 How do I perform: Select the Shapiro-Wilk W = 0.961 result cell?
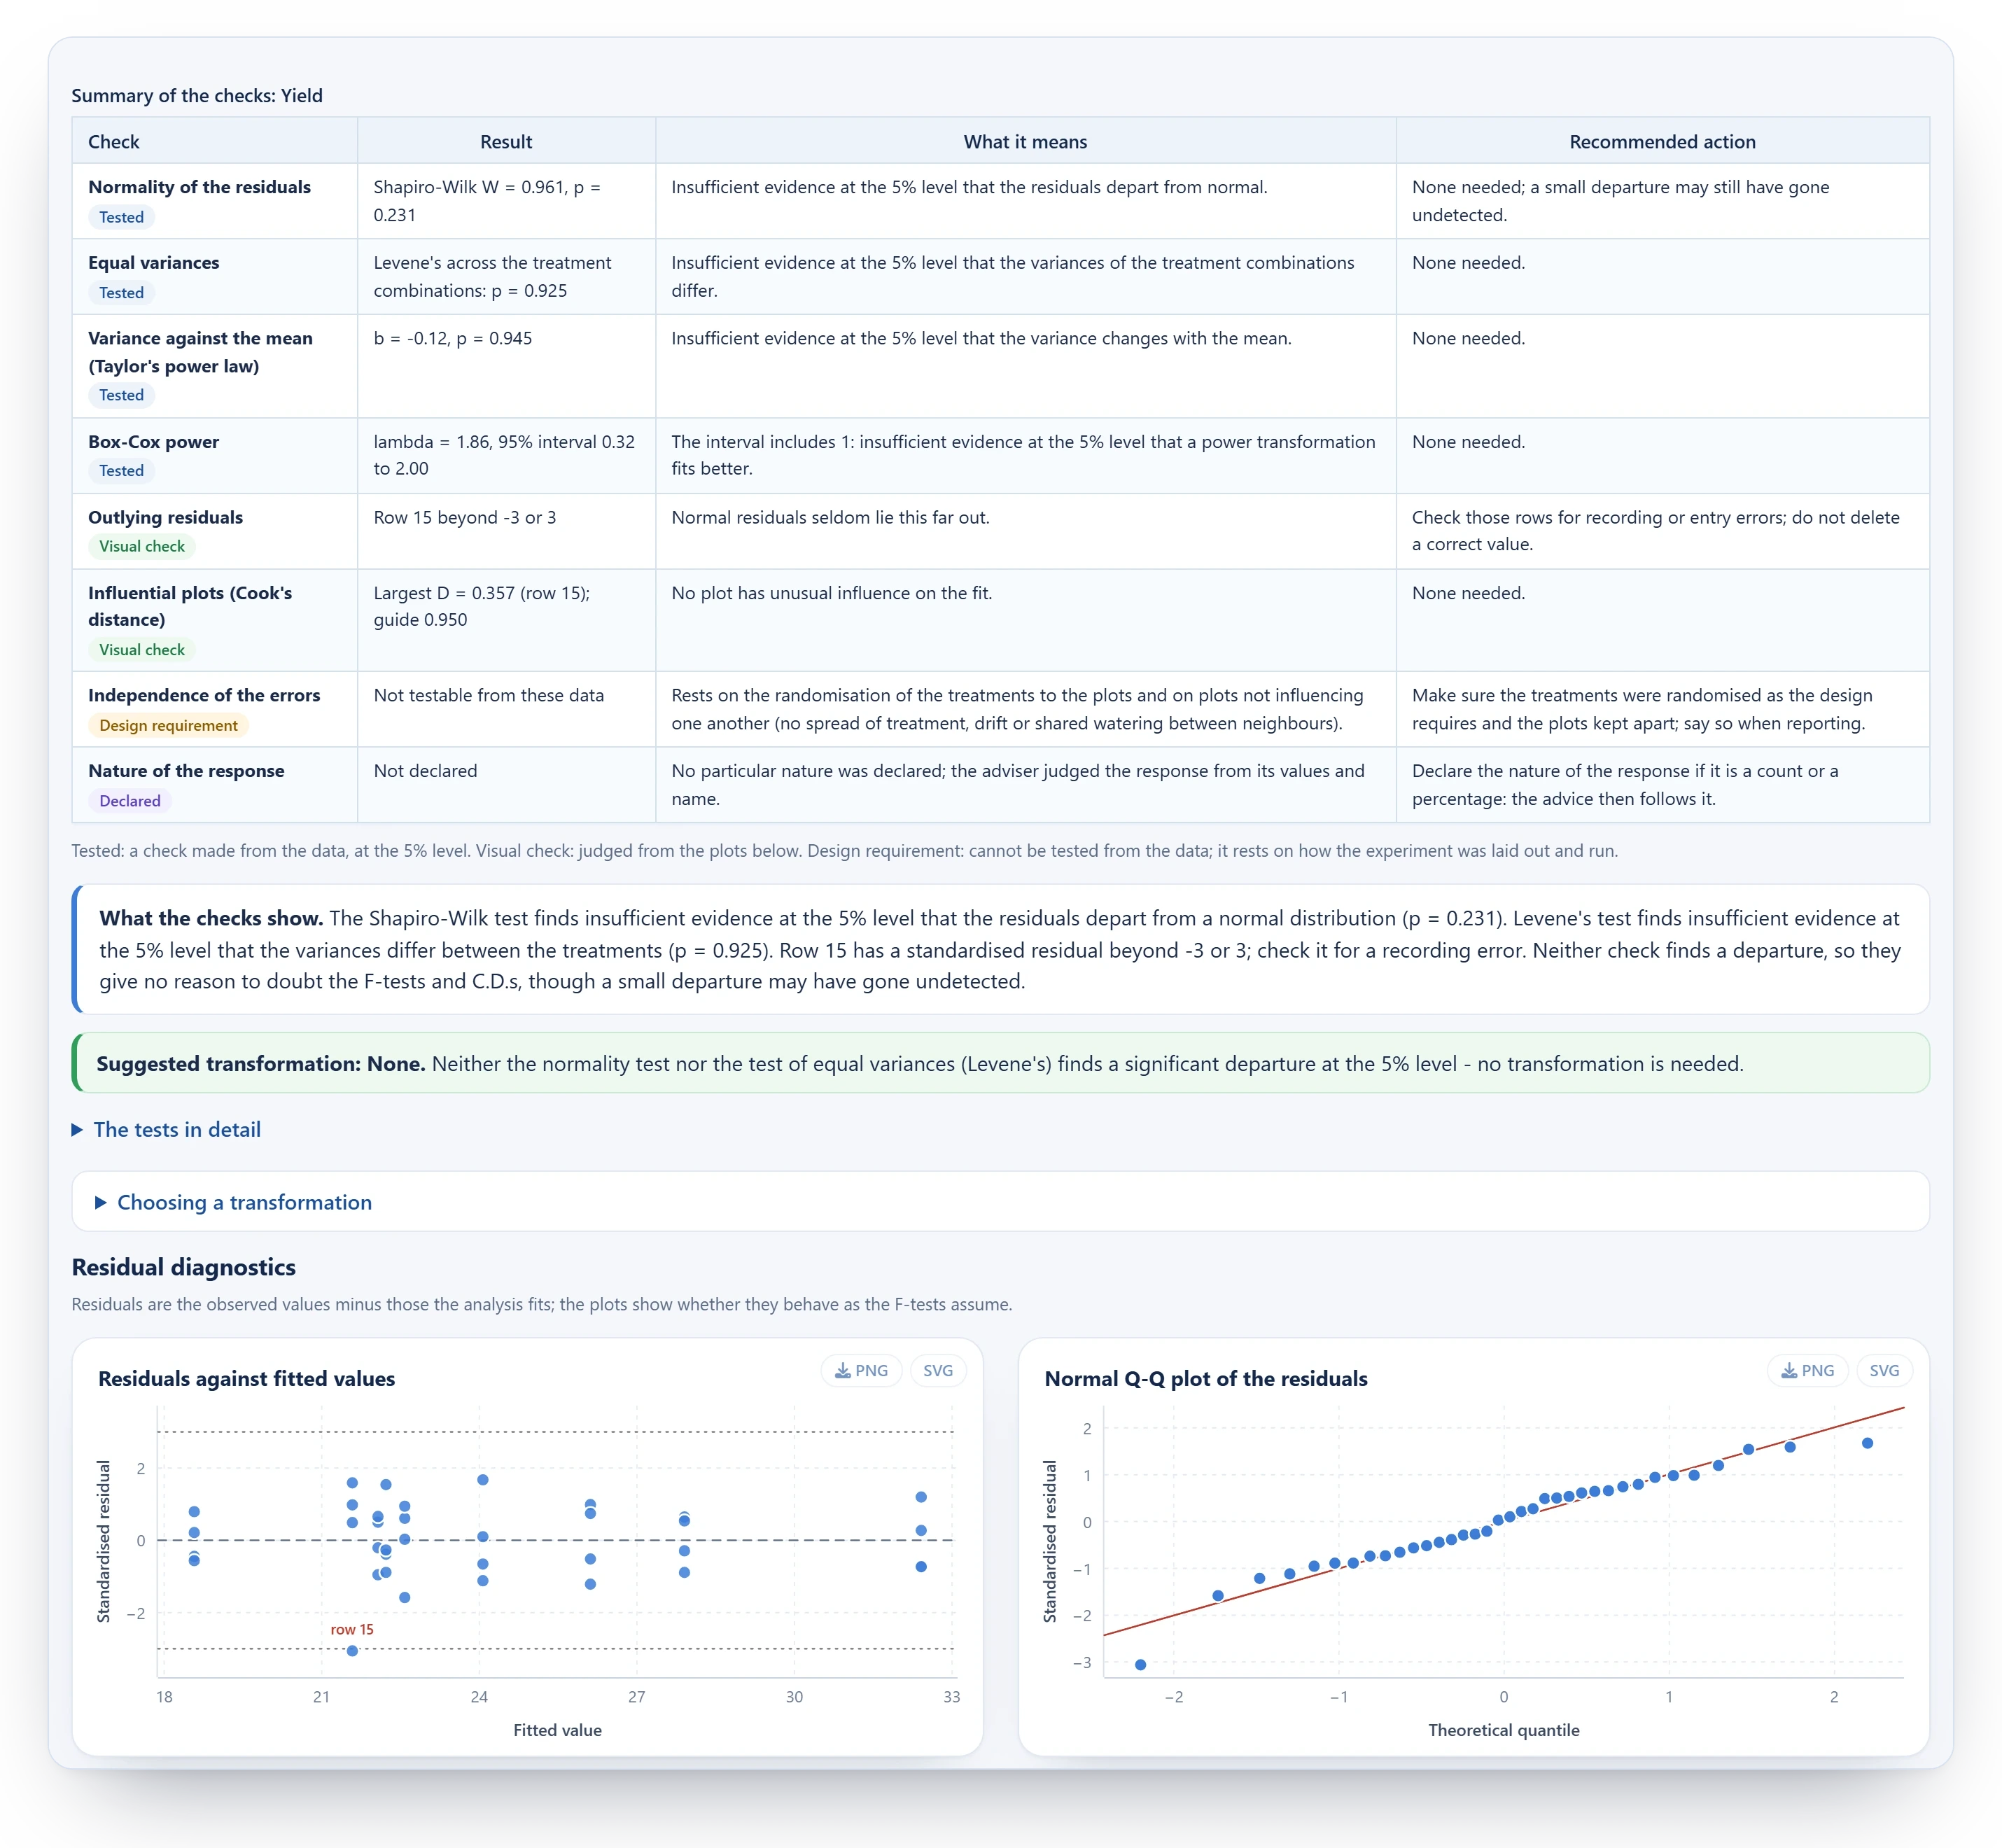[x=506, y=201]
